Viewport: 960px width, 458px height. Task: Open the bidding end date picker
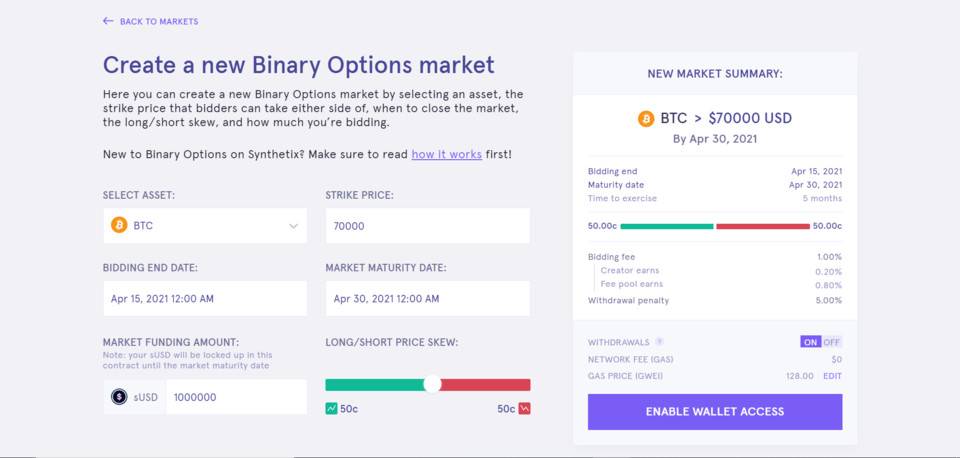tap(205, 299)
